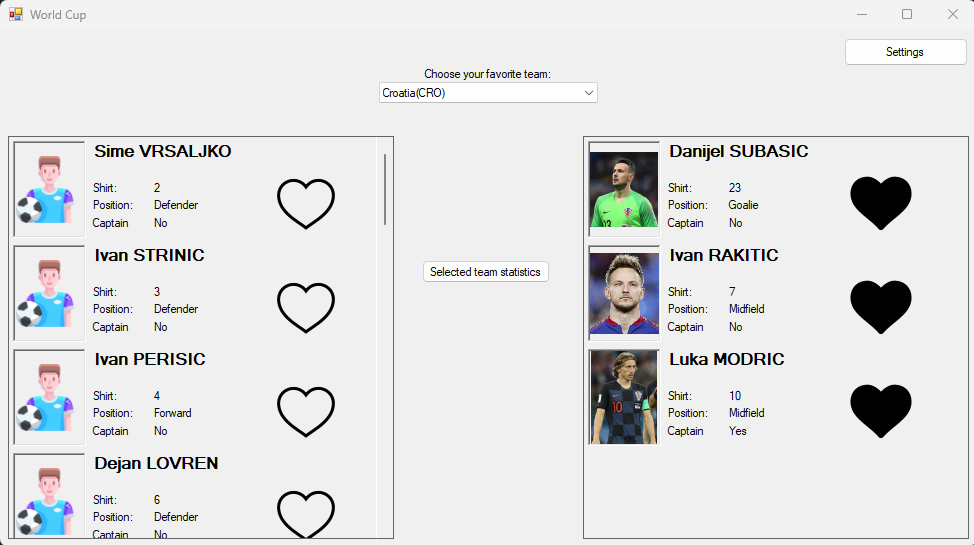Expand the favorite team dropdown arrow
This screenshot has height=545, width=974.
point(588,93)
